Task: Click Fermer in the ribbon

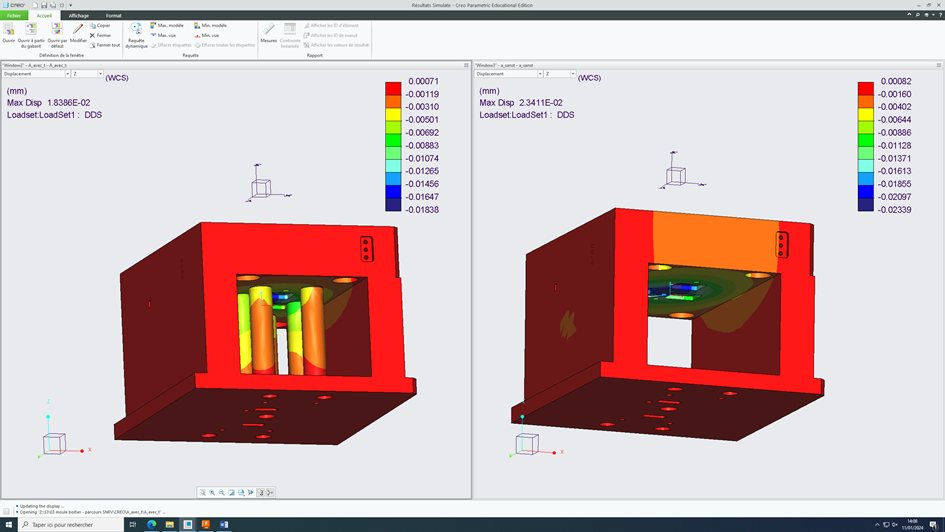Action: tap(100, 35)
